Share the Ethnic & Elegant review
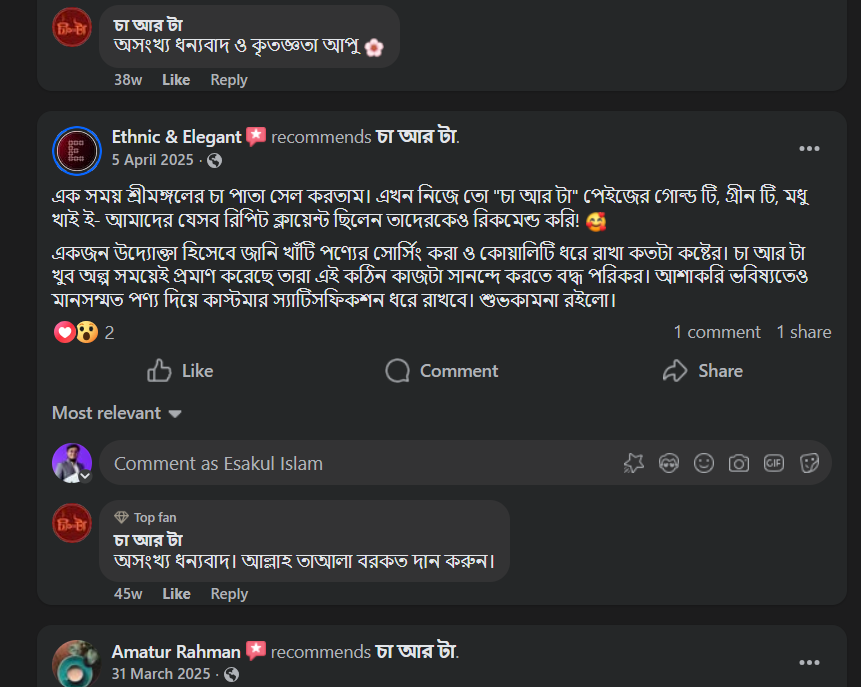Screen dimensions: 861x687 point(703,371)
